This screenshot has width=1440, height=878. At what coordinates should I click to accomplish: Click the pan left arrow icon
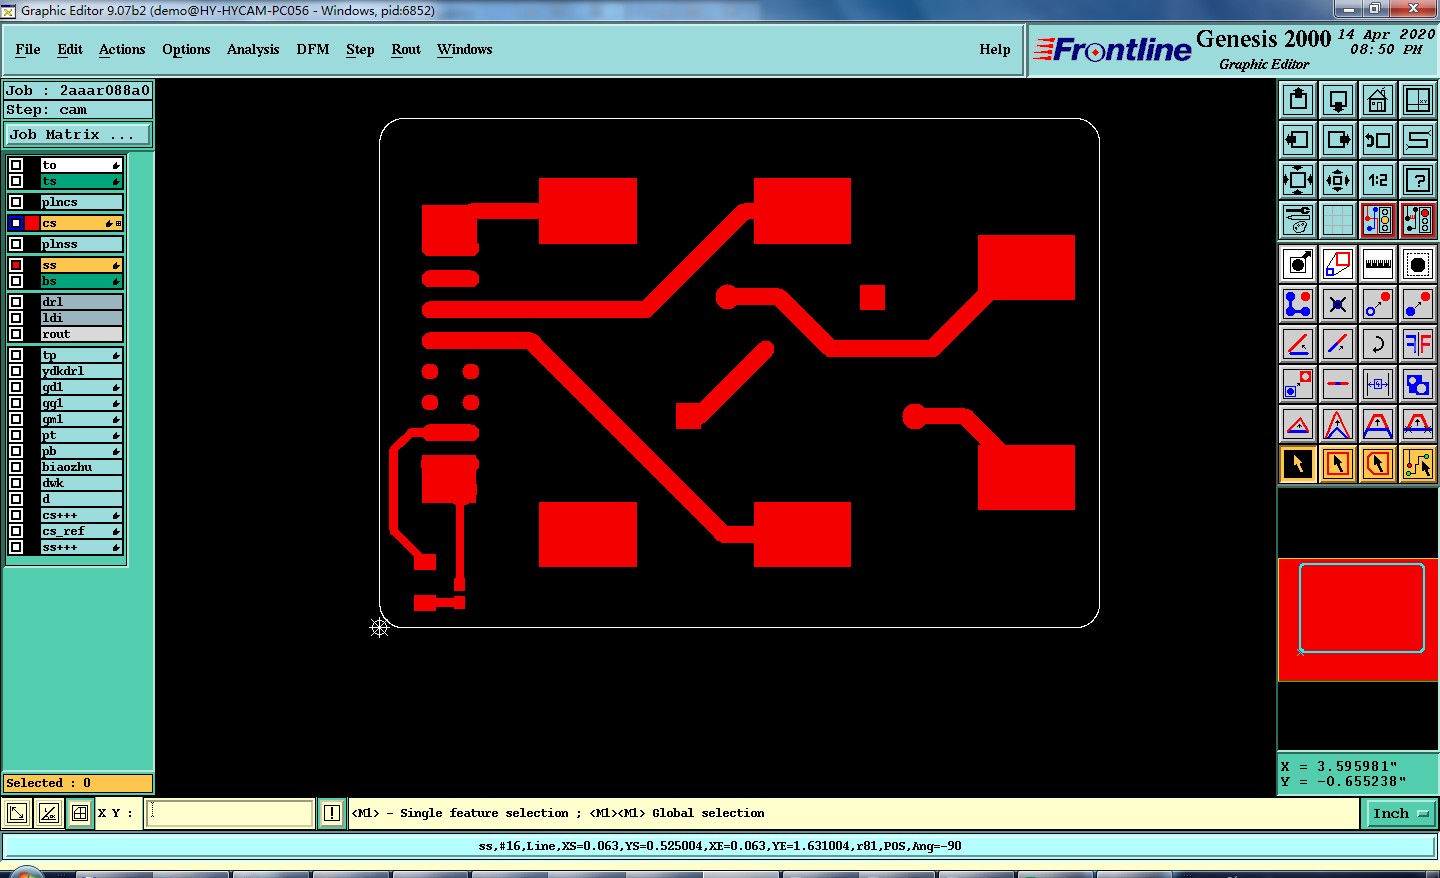[1298, 140]
